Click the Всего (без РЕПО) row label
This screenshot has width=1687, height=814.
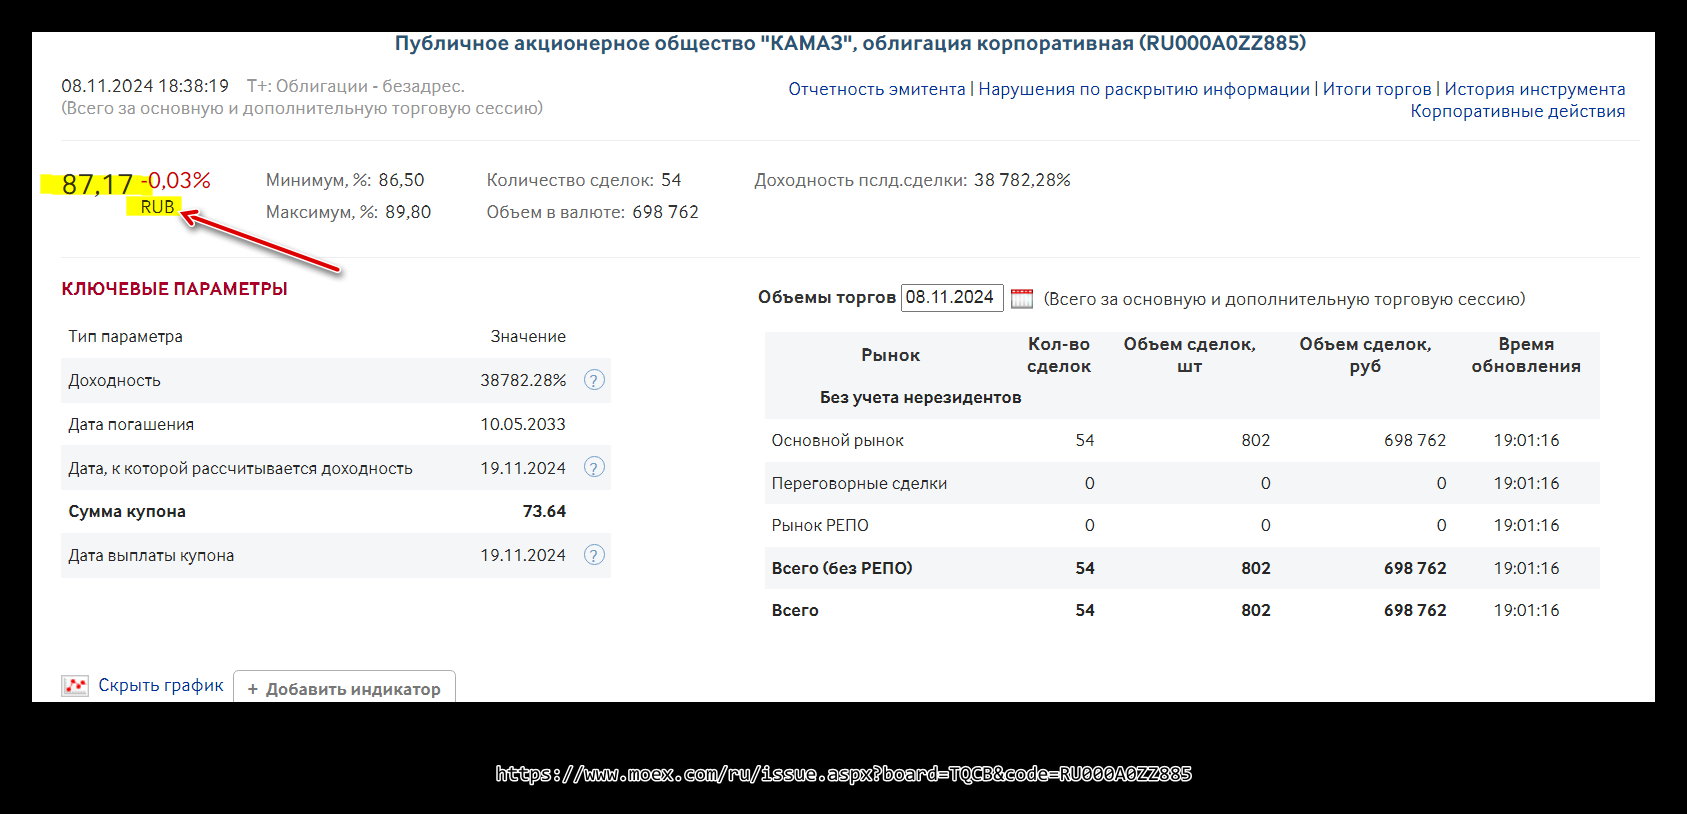[x=842, y=568]
